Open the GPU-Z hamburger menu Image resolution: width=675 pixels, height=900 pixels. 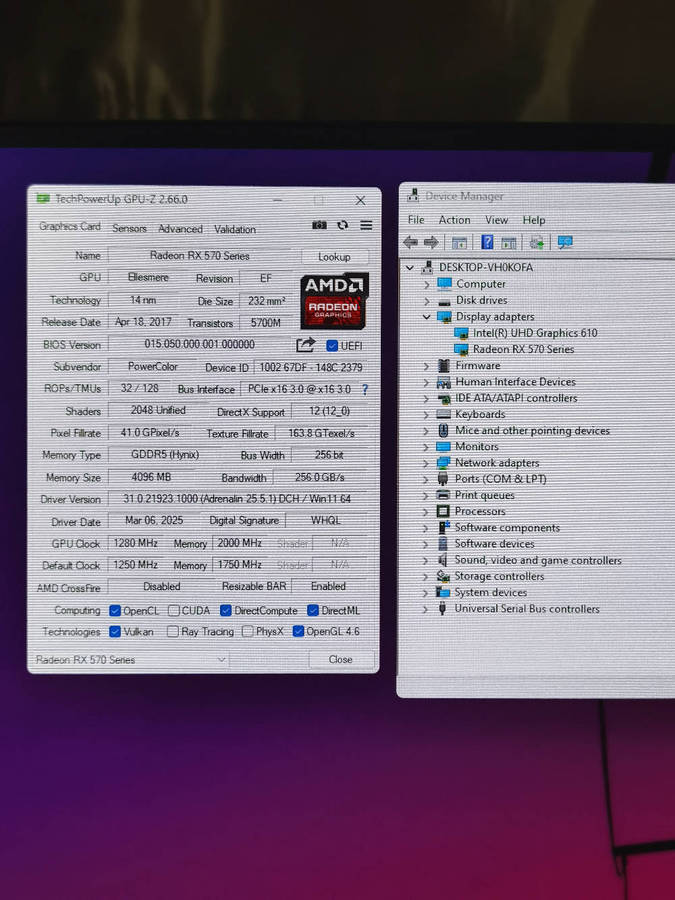(x=366, y=226)
